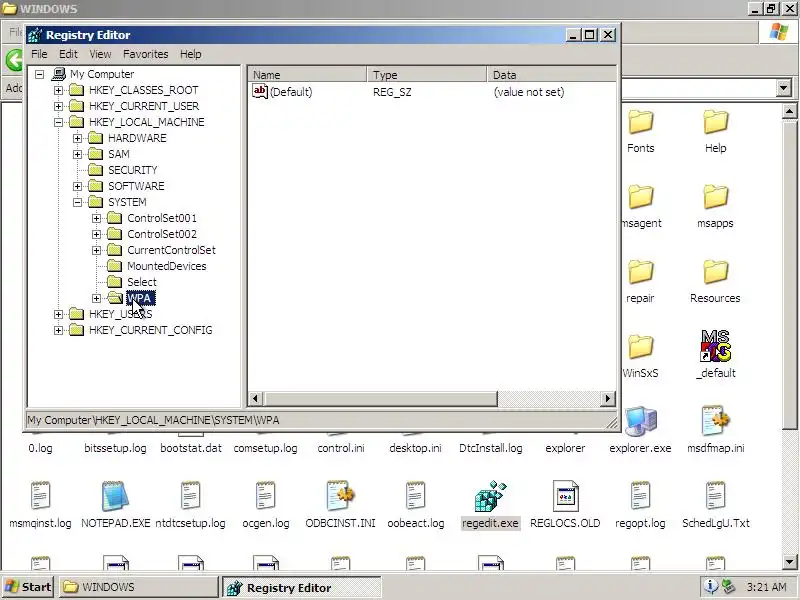
Task: Expand CurrentControlSet key
Action: point(96,251)
